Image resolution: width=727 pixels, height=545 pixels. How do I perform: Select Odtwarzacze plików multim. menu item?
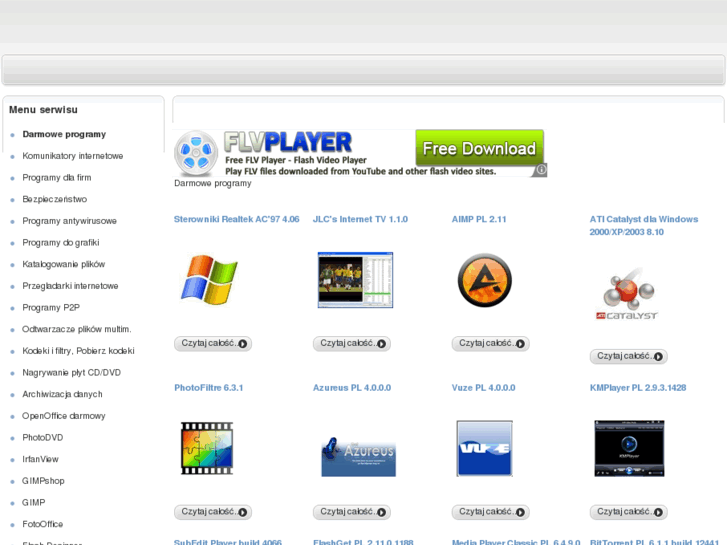[x=77, y=329]
